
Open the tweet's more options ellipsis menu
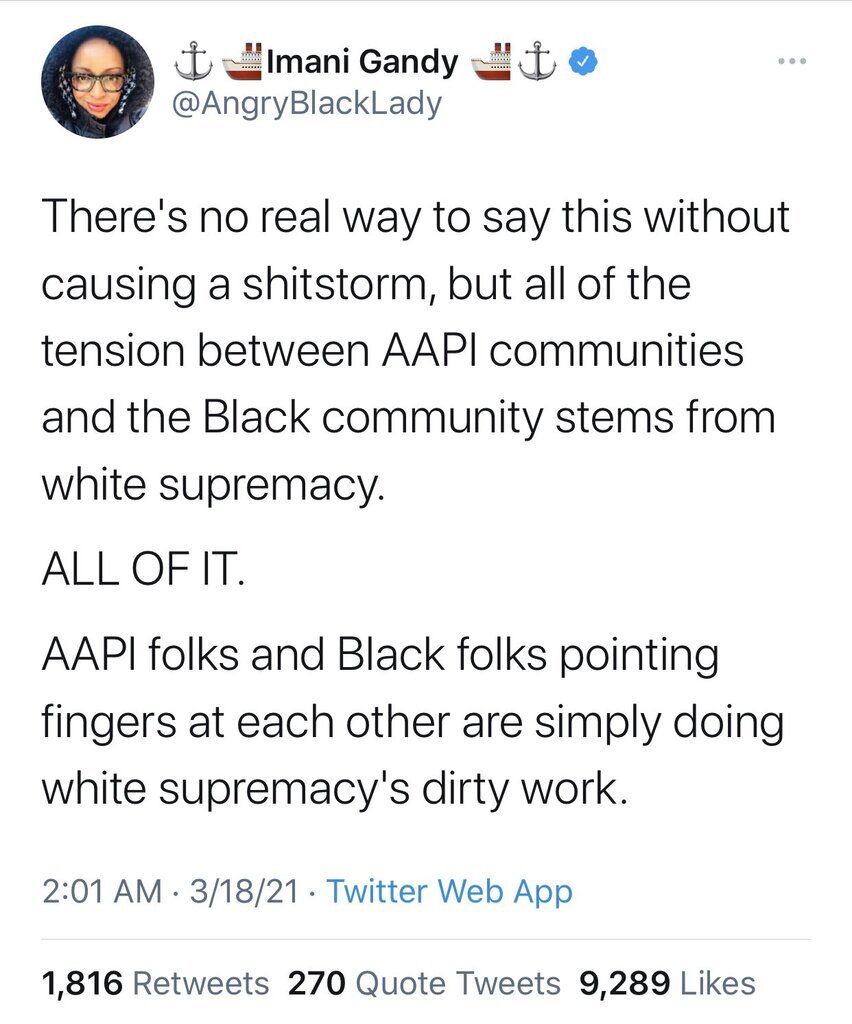click(791, 61)
